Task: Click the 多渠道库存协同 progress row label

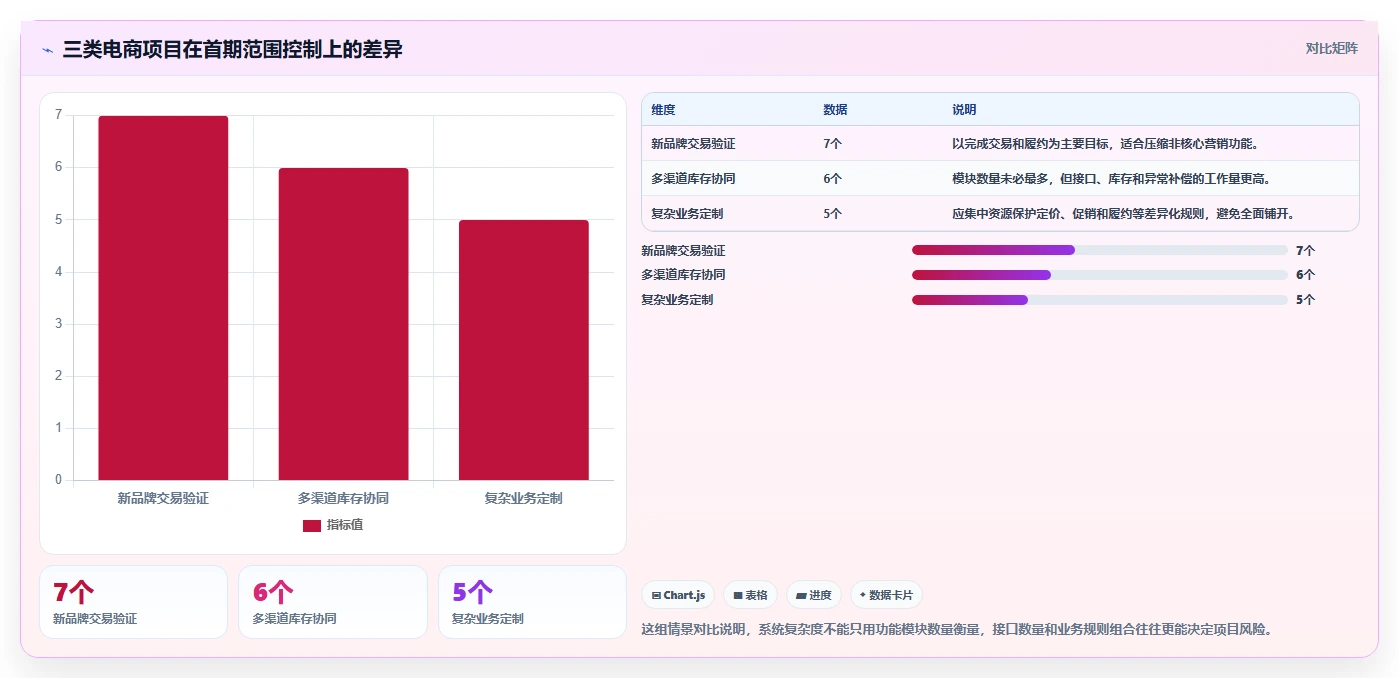Action: coord(683,275)
